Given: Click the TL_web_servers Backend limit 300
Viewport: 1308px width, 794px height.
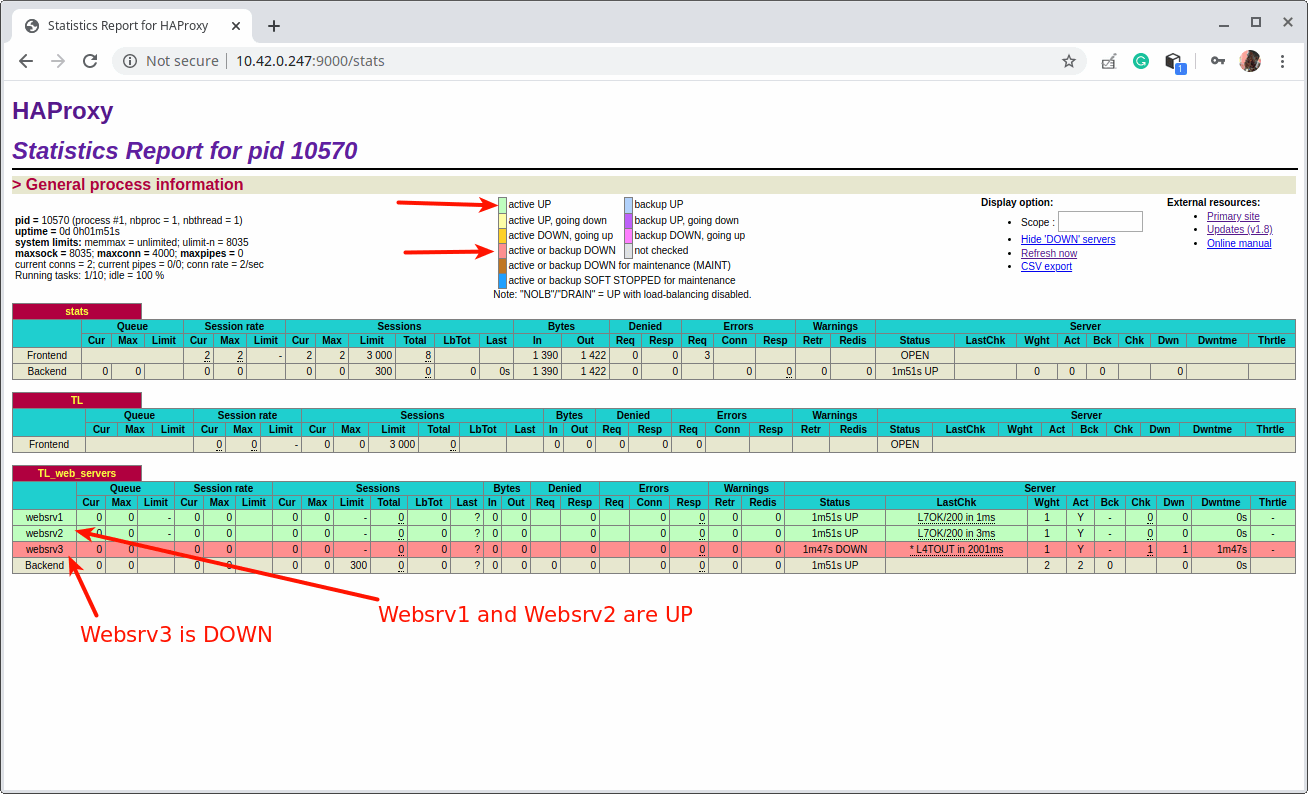Looking at the screenshot, I should [359, 566].
